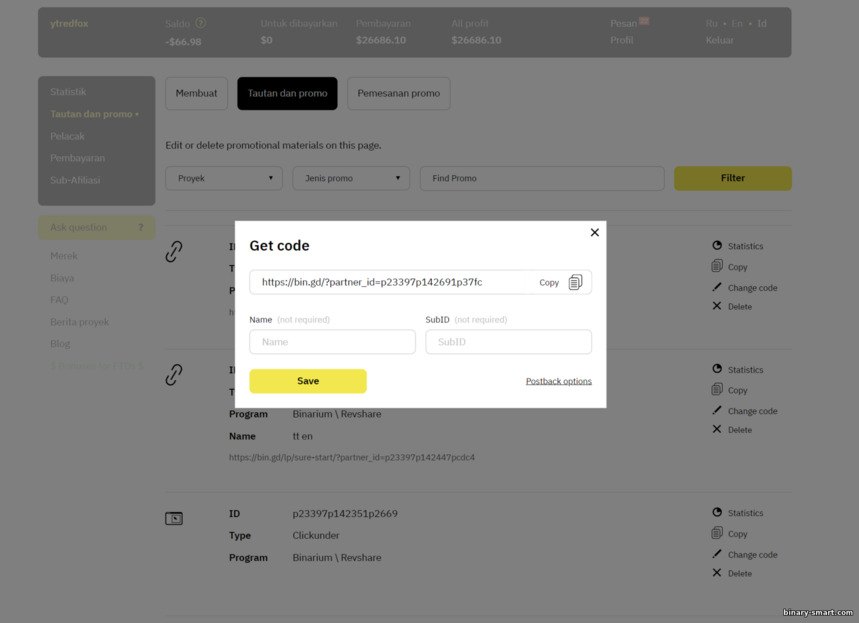Select Tautan dan promo sidebar item

click(x=94, y=114)
